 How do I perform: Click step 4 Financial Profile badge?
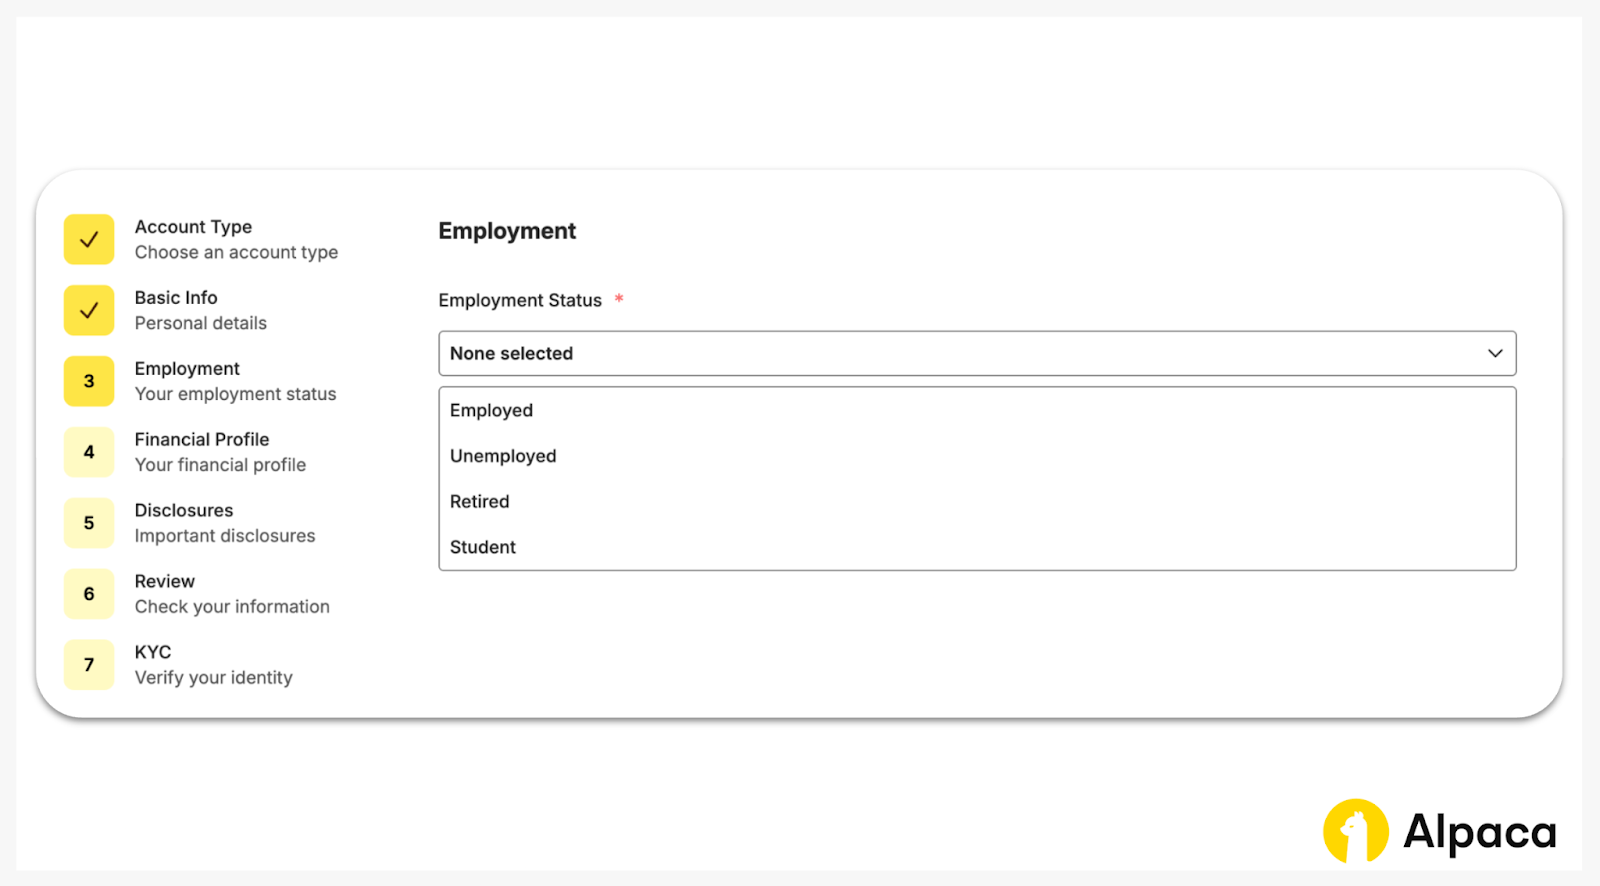pos(89,452)
